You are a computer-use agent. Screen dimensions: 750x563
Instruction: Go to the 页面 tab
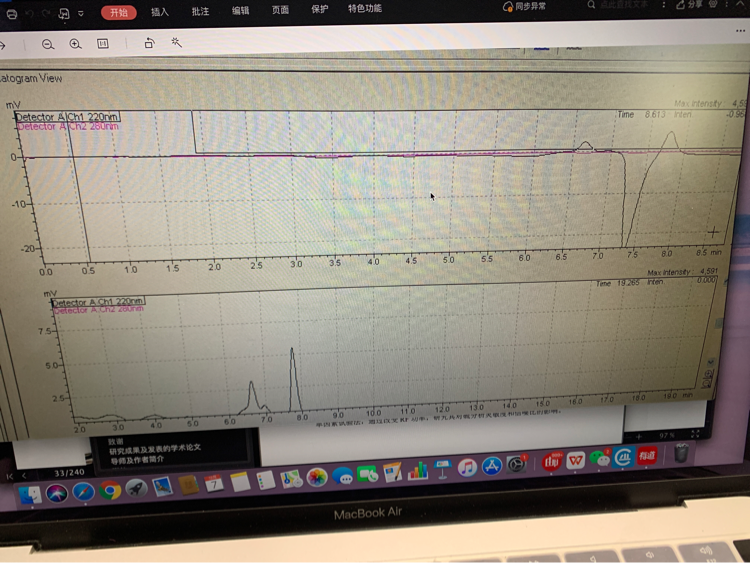280,10
